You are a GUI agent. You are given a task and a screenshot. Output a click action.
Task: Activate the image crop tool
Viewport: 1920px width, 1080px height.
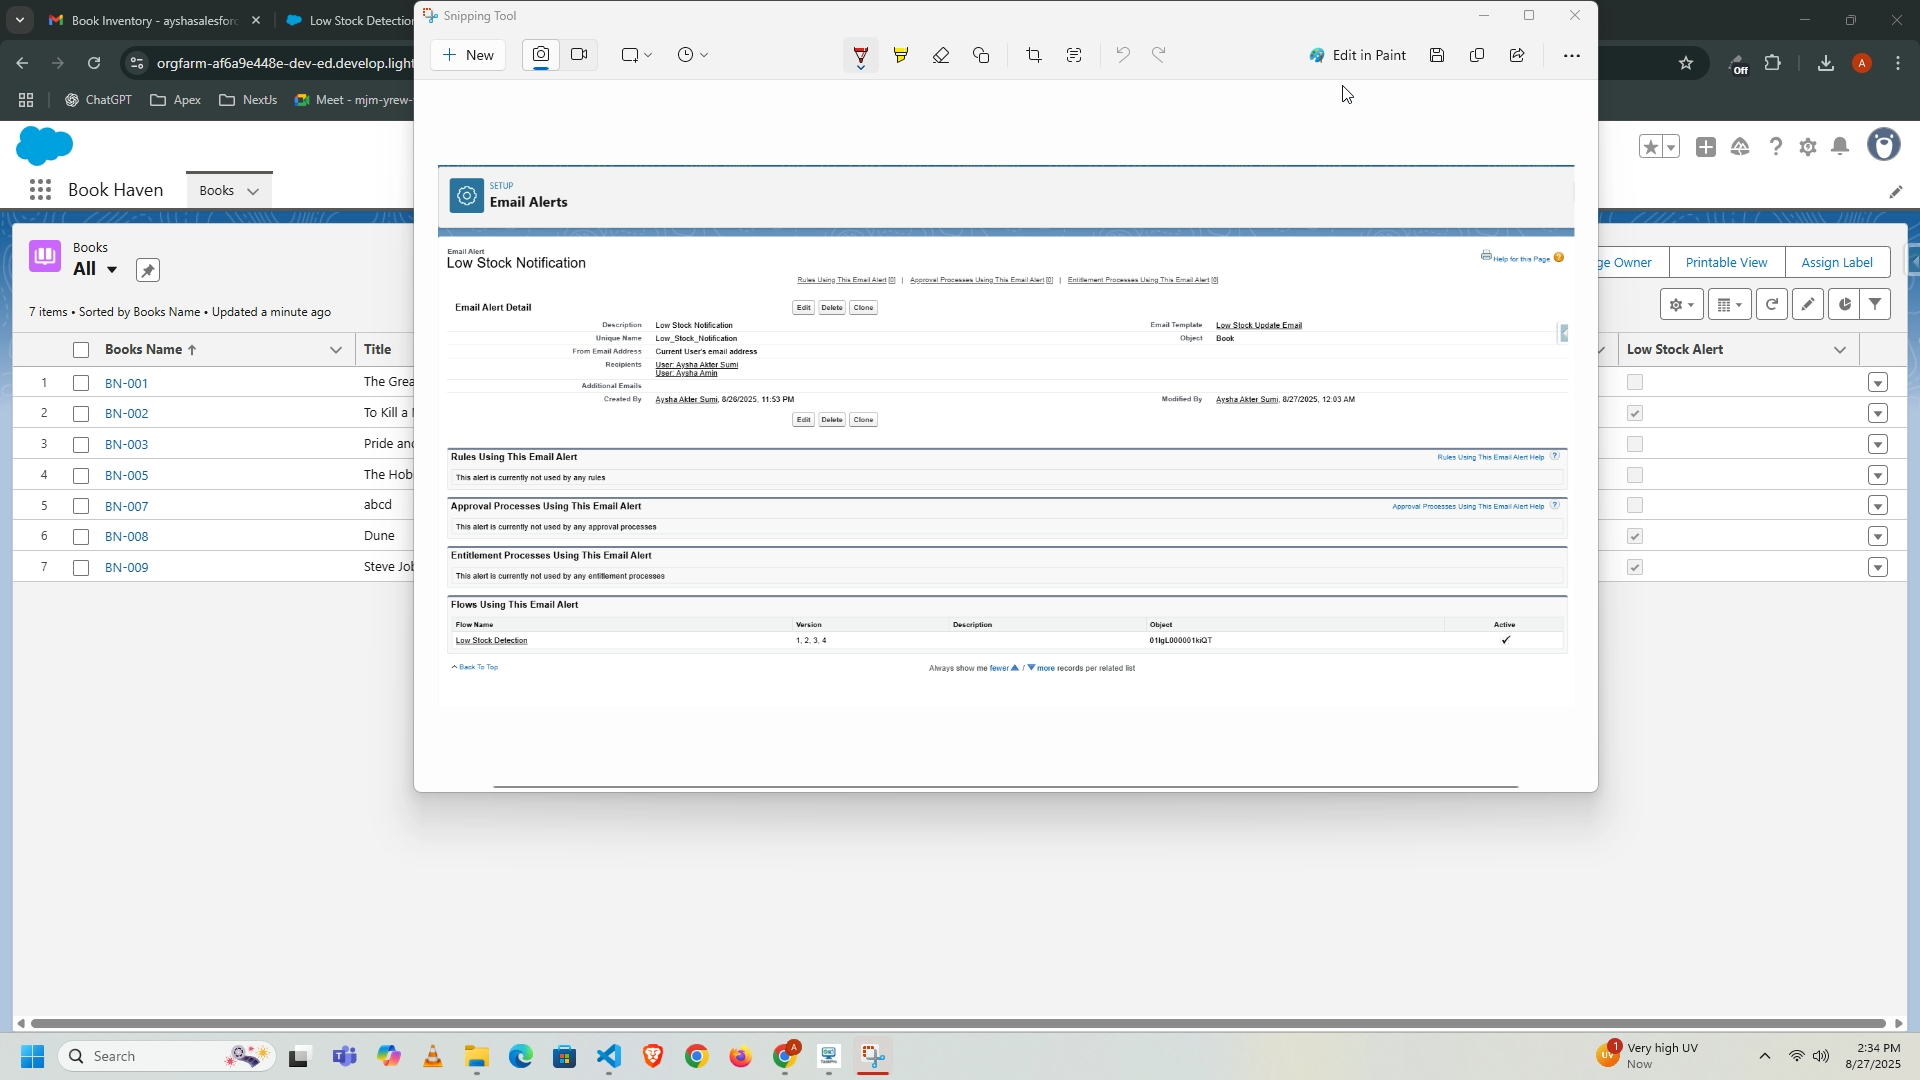[x=1034, y=56]
